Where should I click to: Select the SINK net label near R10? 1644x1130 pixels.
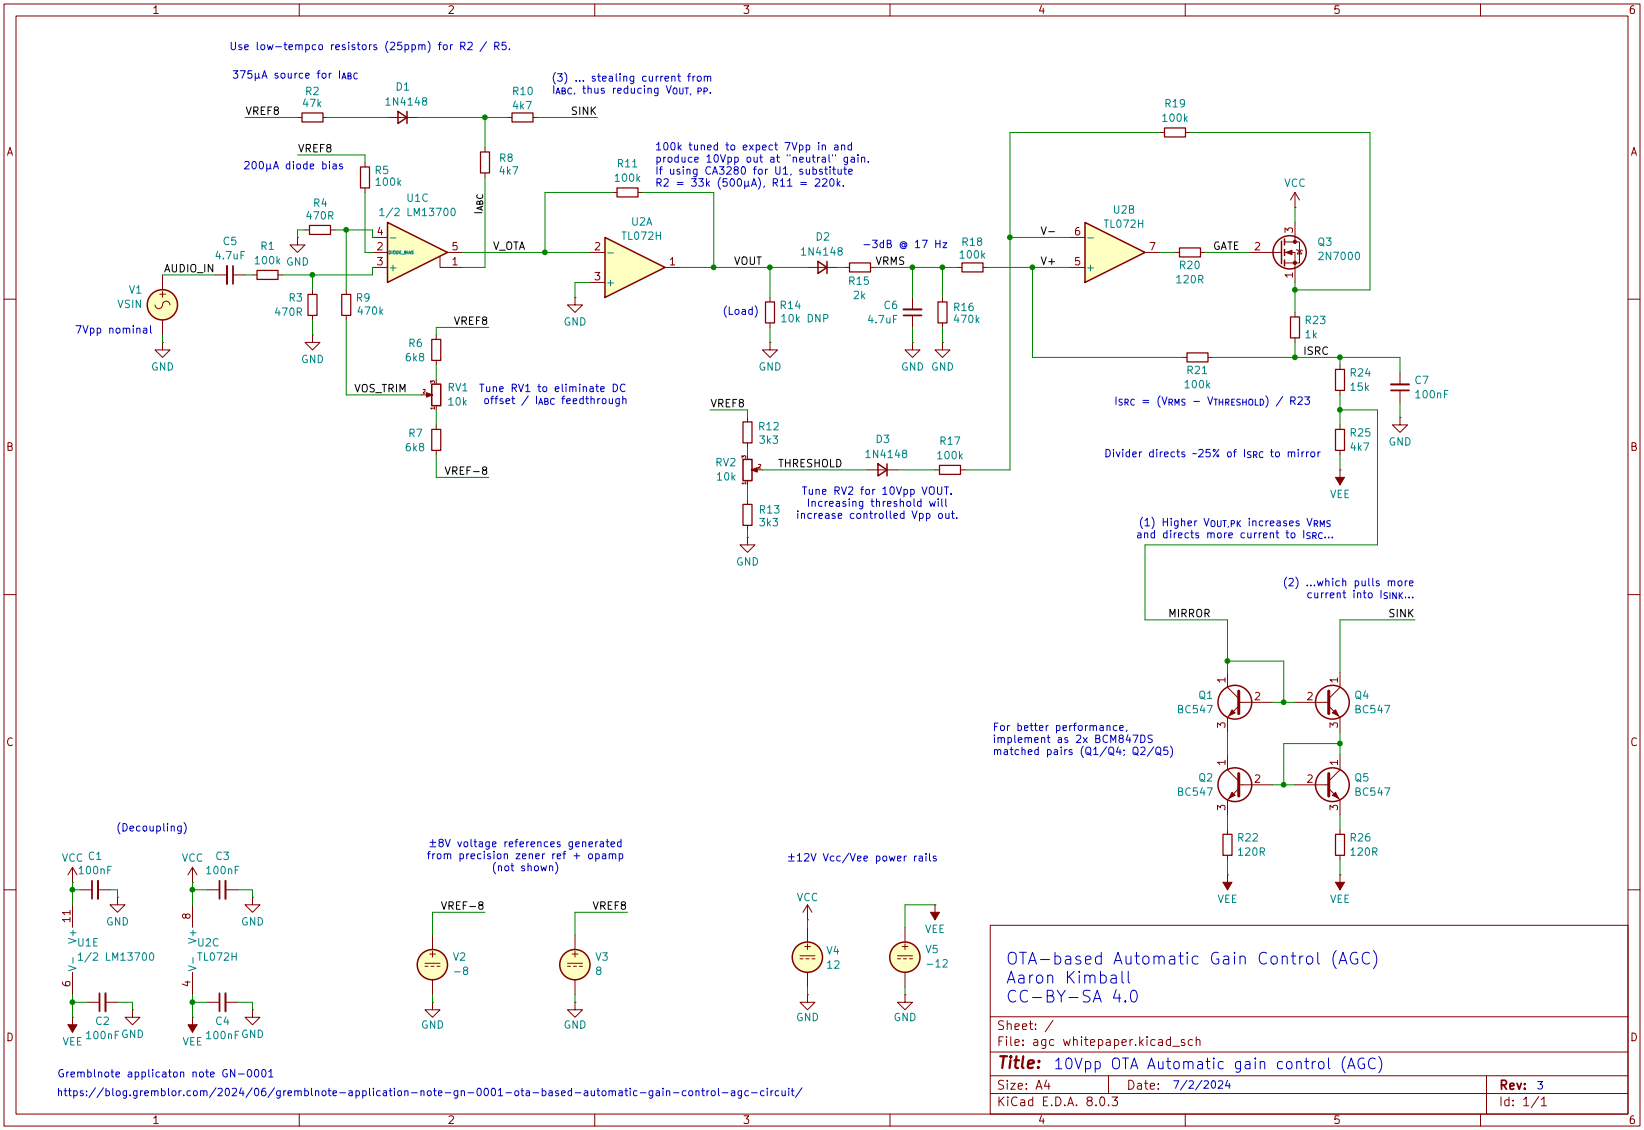click(x=583, y=111)
